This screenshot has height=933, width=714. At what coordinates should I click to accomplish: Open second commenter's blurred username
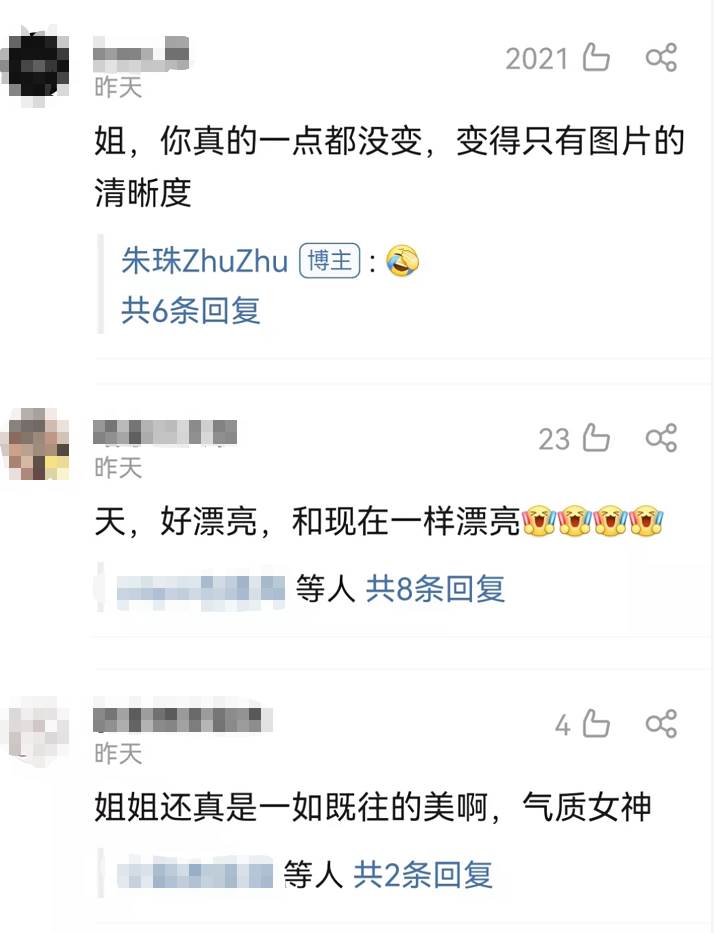pos(165,432)
